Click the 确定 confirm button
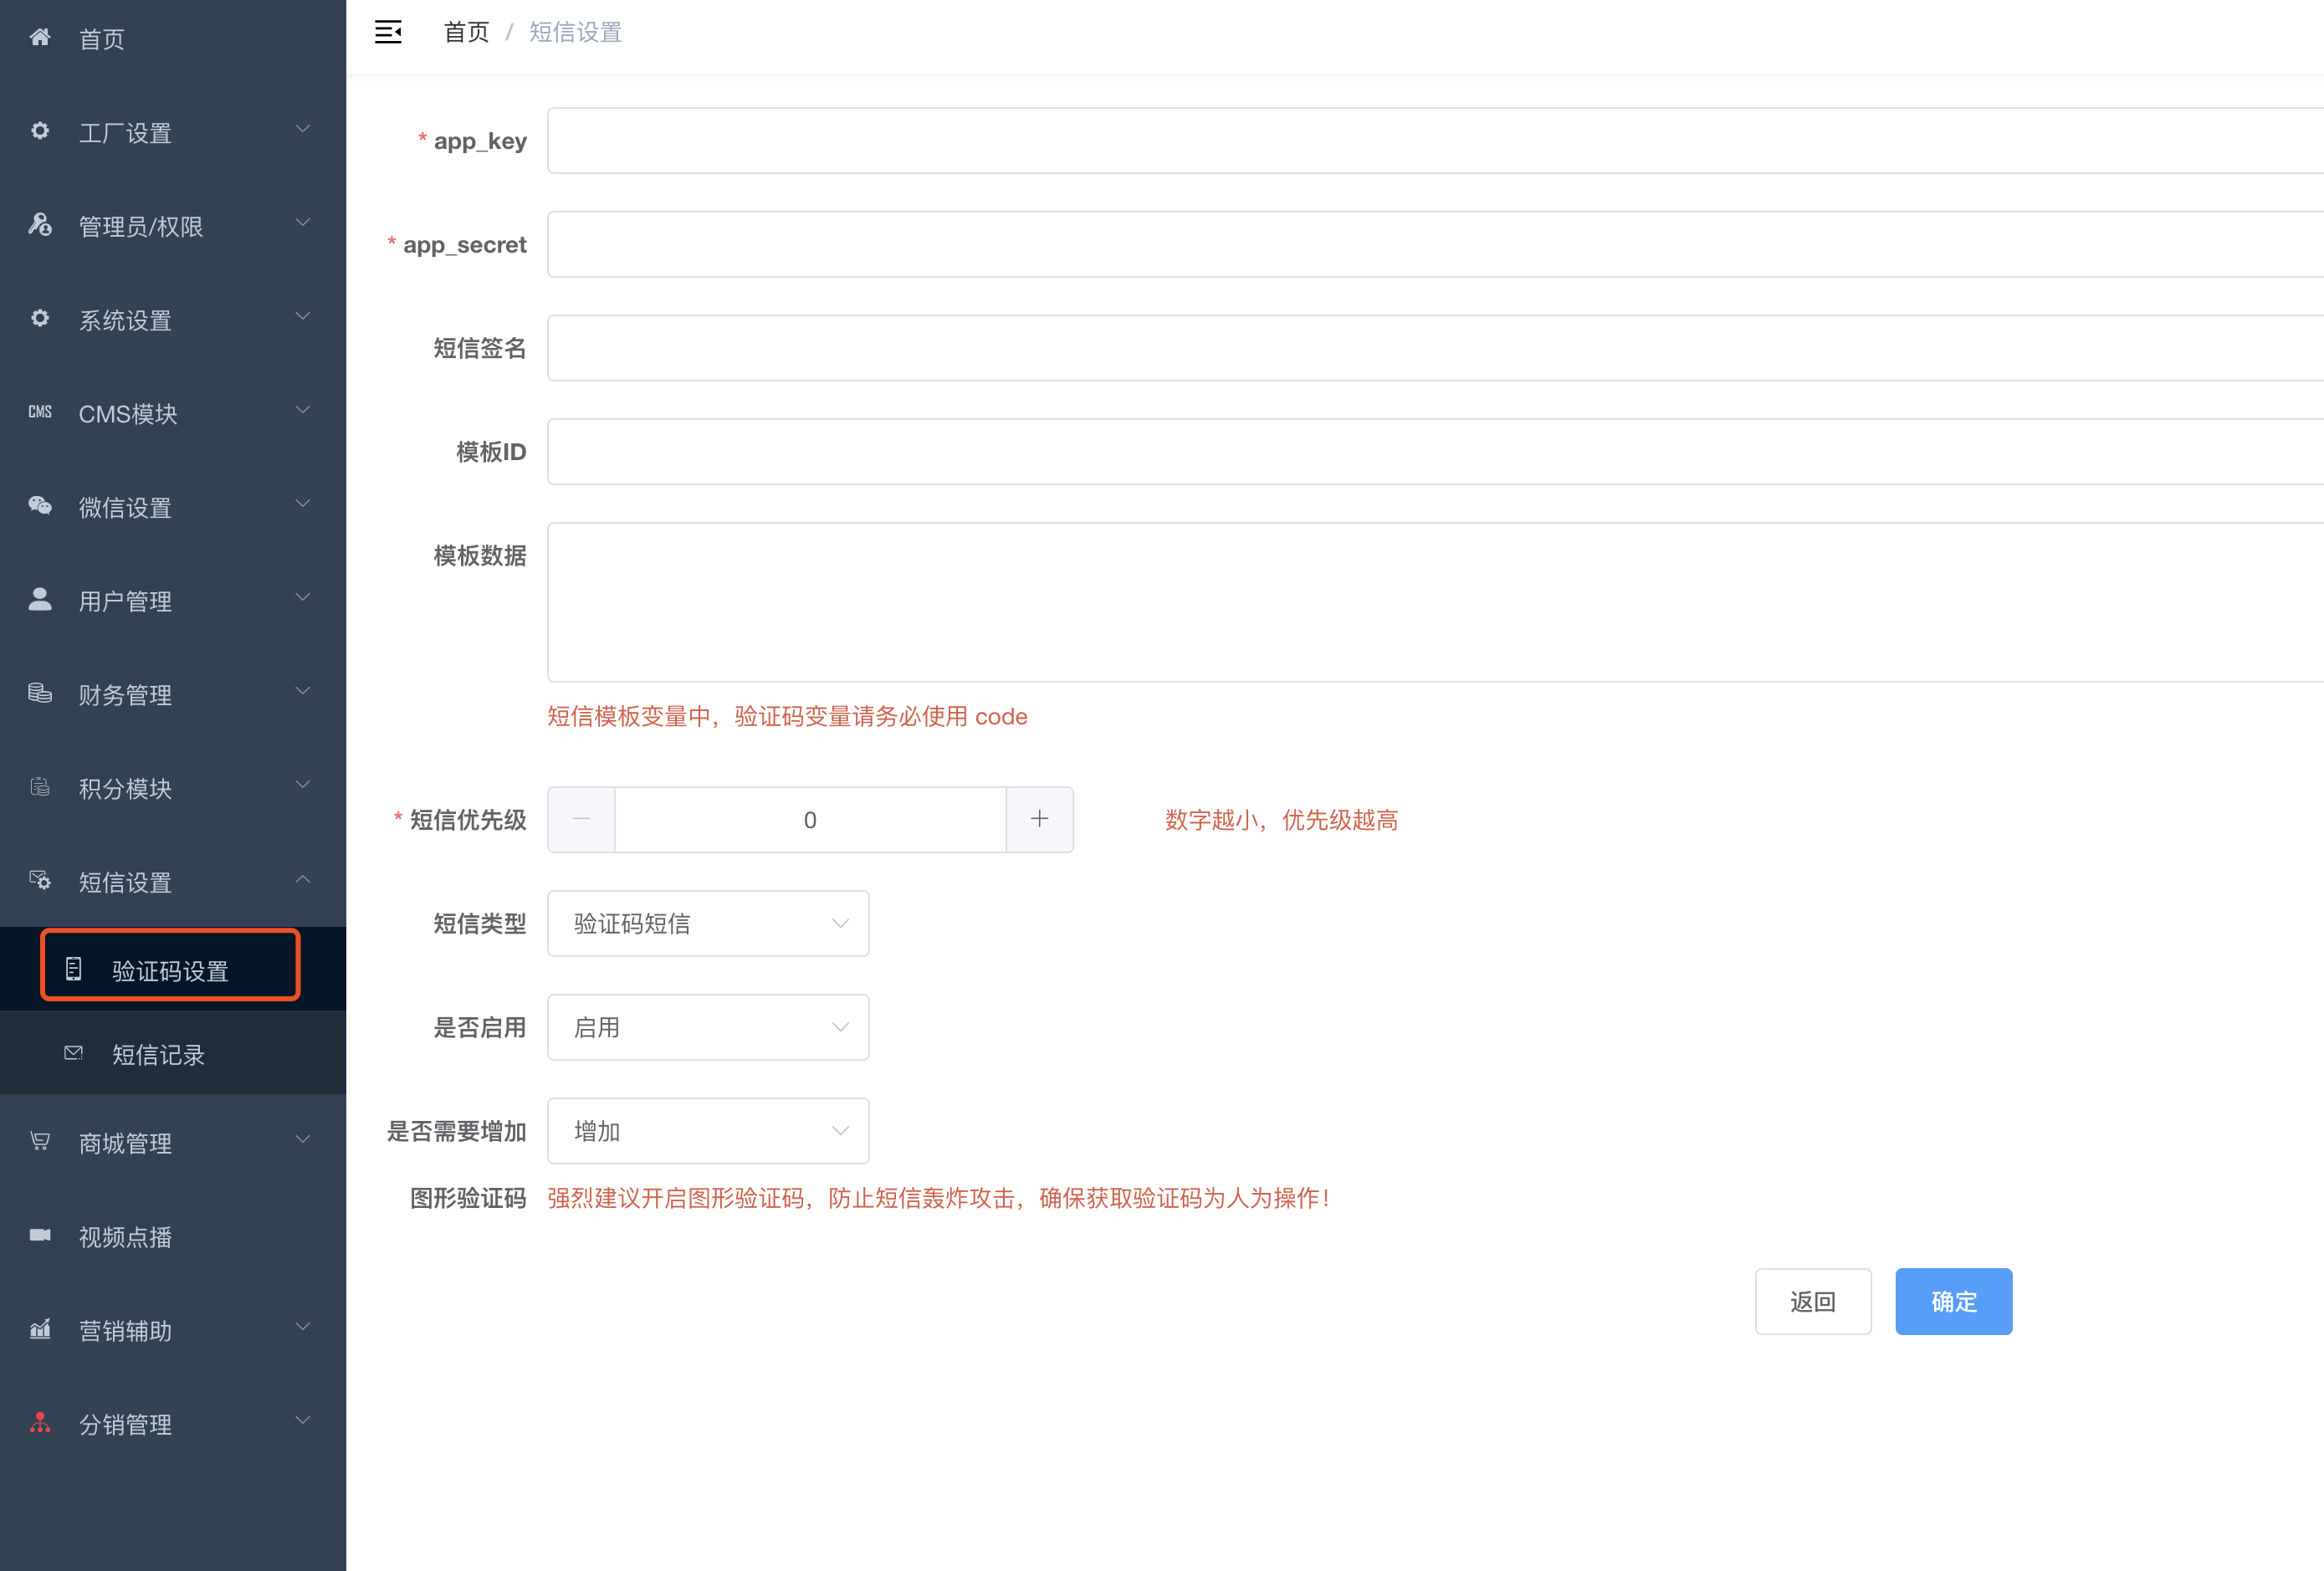The image size is (2324, 1571). (x=1953, y=1302)
